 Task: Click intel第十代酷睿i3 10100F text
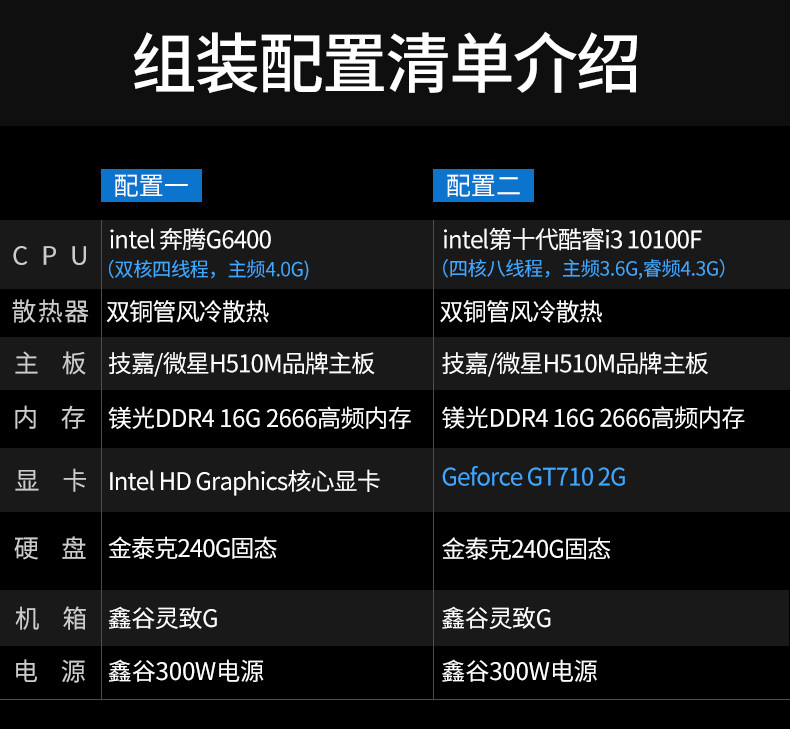click(572, 239)
